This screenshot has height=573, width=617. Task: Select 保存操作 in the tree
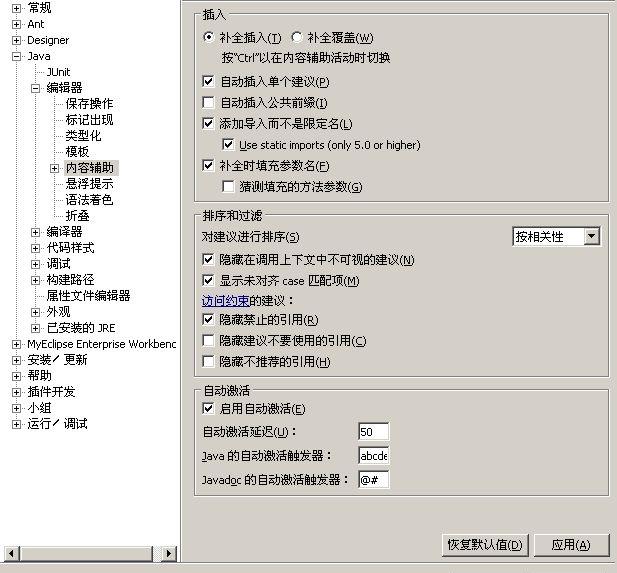click(89, 104)
